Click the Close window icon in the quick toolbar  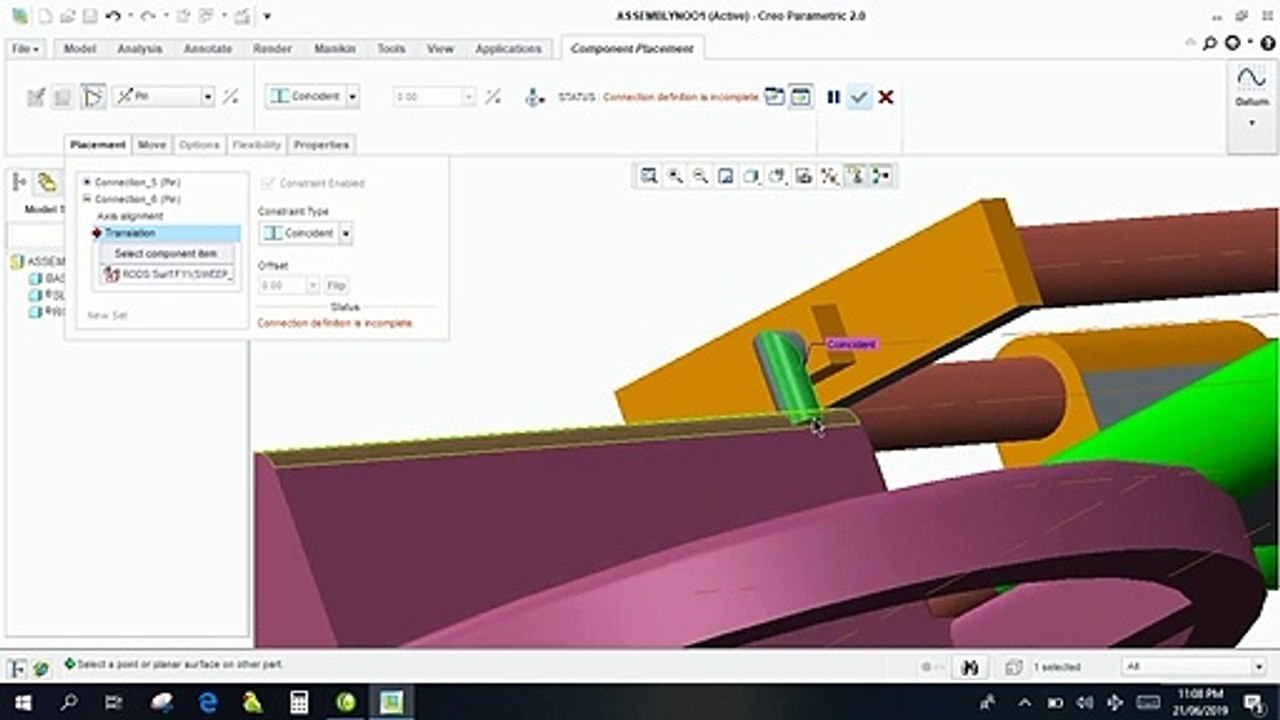click(241, 16)
